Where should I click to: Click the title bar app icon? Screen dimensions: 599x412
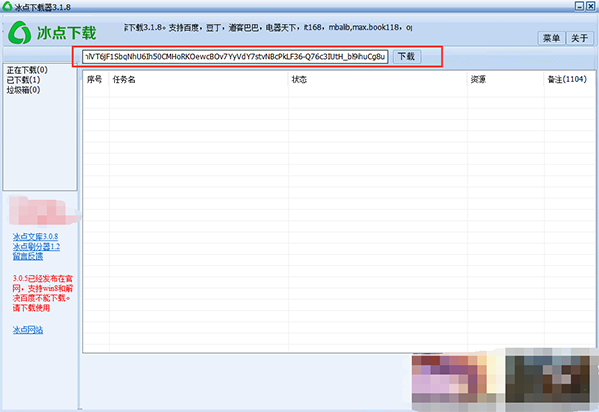click(7, 6)
